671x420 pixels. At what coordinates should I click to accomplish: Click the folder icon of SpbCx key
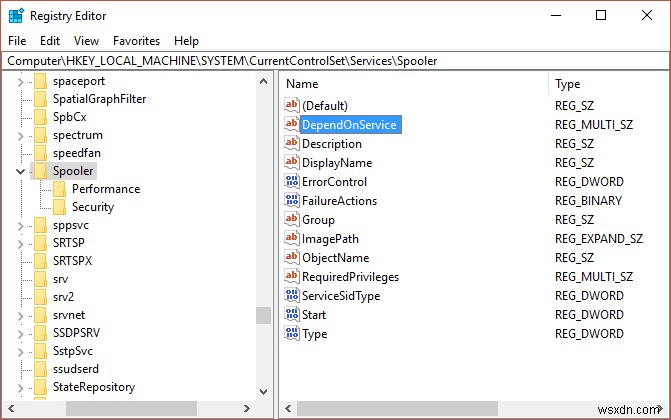tap(41, 117)
